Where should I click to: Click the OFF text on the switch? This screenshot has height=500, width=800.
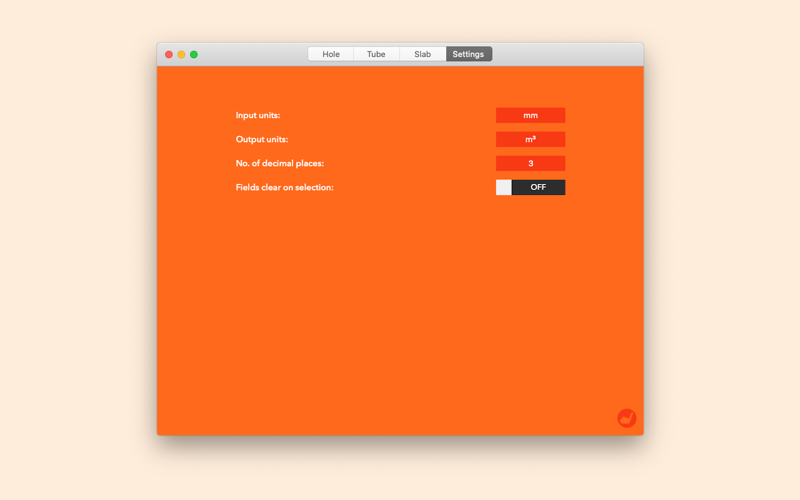[538, 187]
